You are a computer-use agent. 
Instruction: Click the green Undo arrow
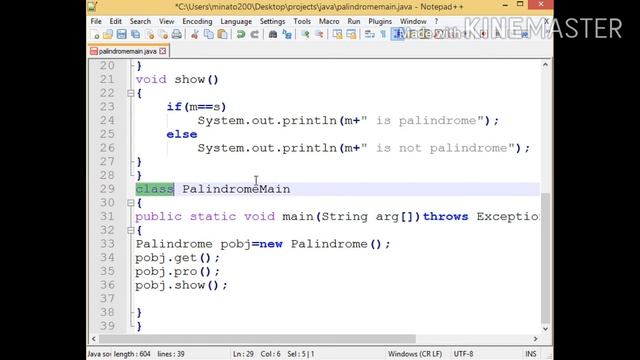[x=241, y=35]
